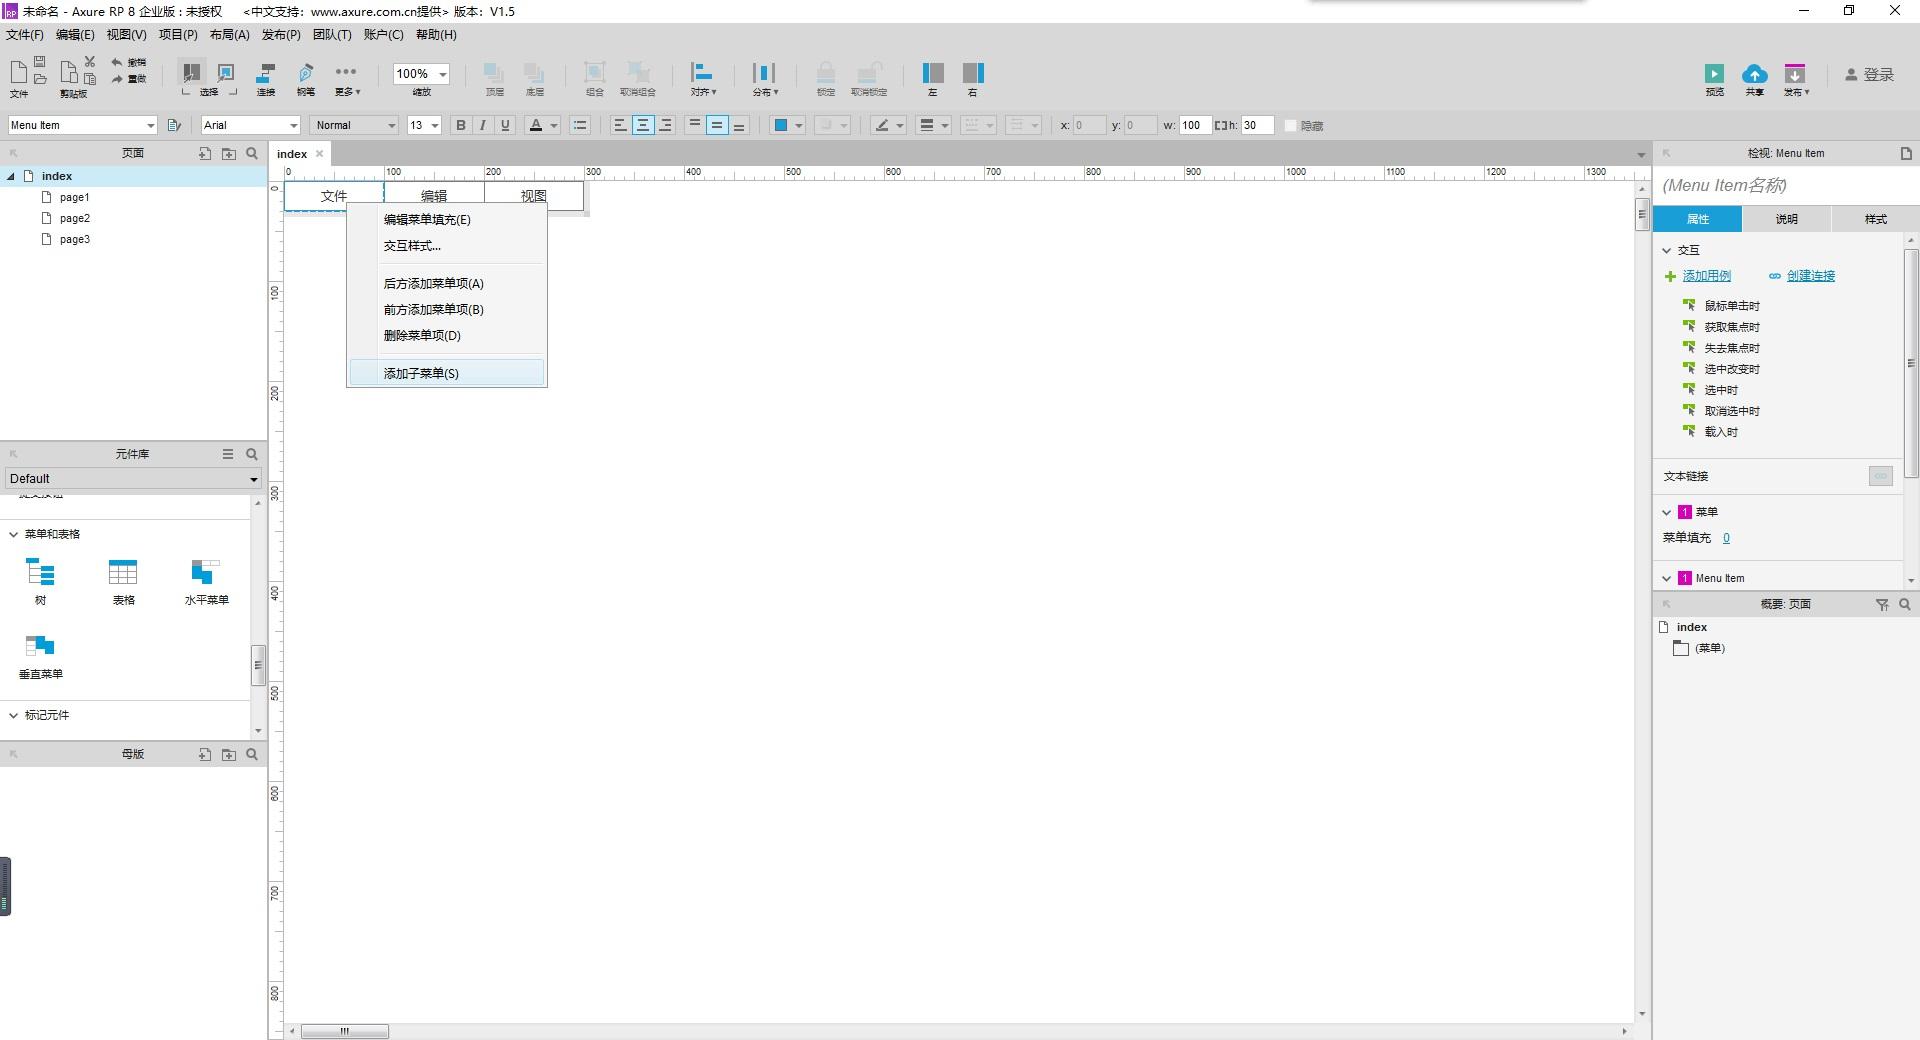Select the contained selection mode tool
This screenshot has width=1920, height=1040.
tap(226, 72)
